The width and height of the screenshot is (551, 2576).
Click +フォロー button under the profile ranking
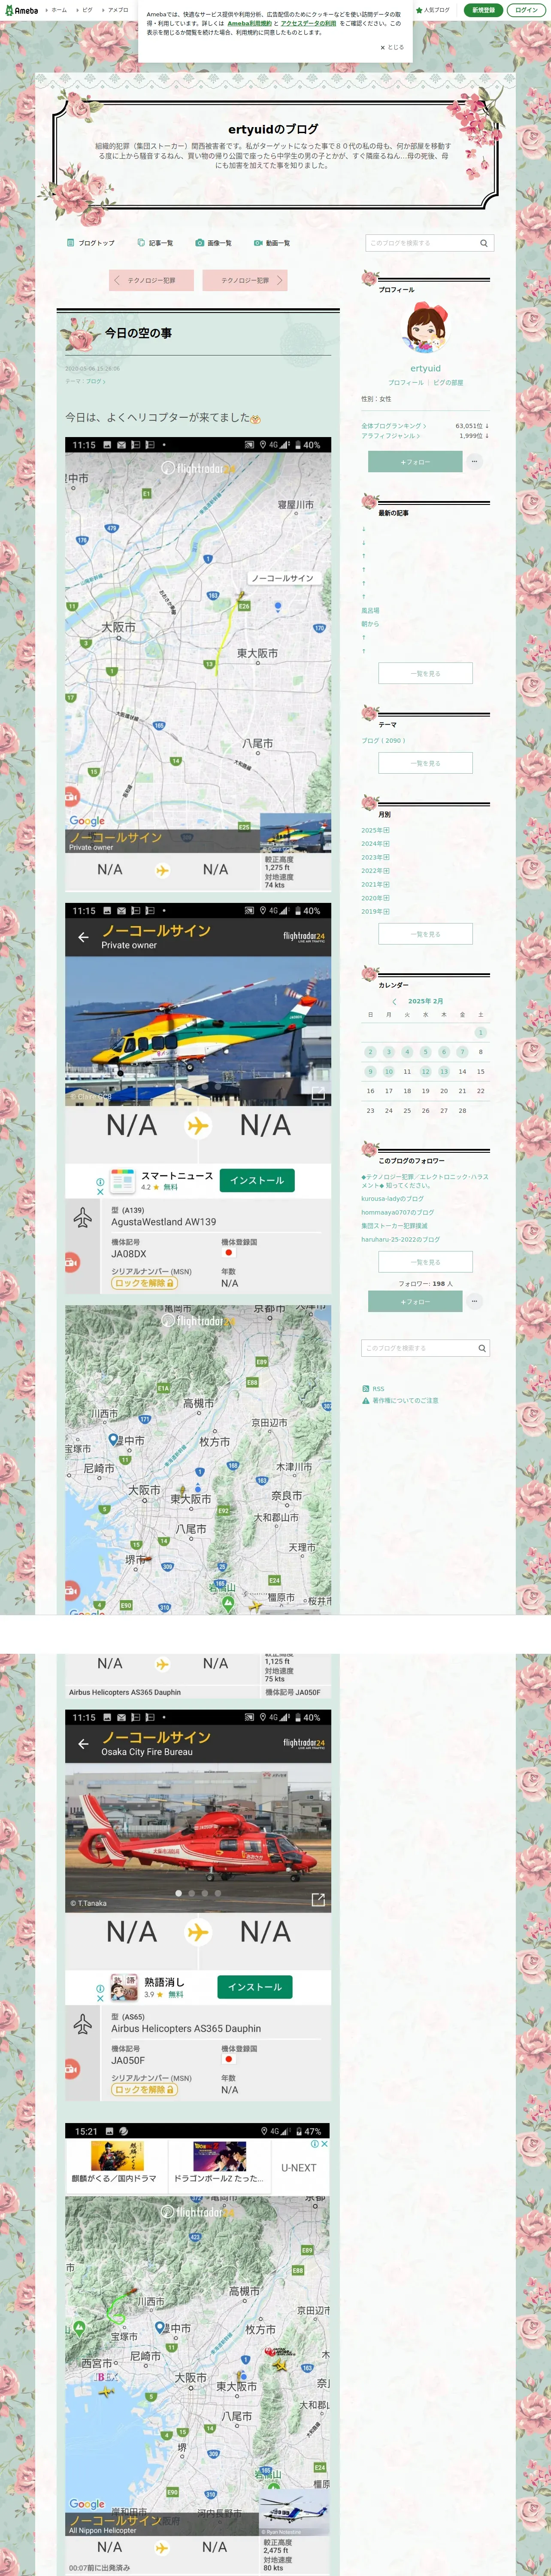(415, 462)
